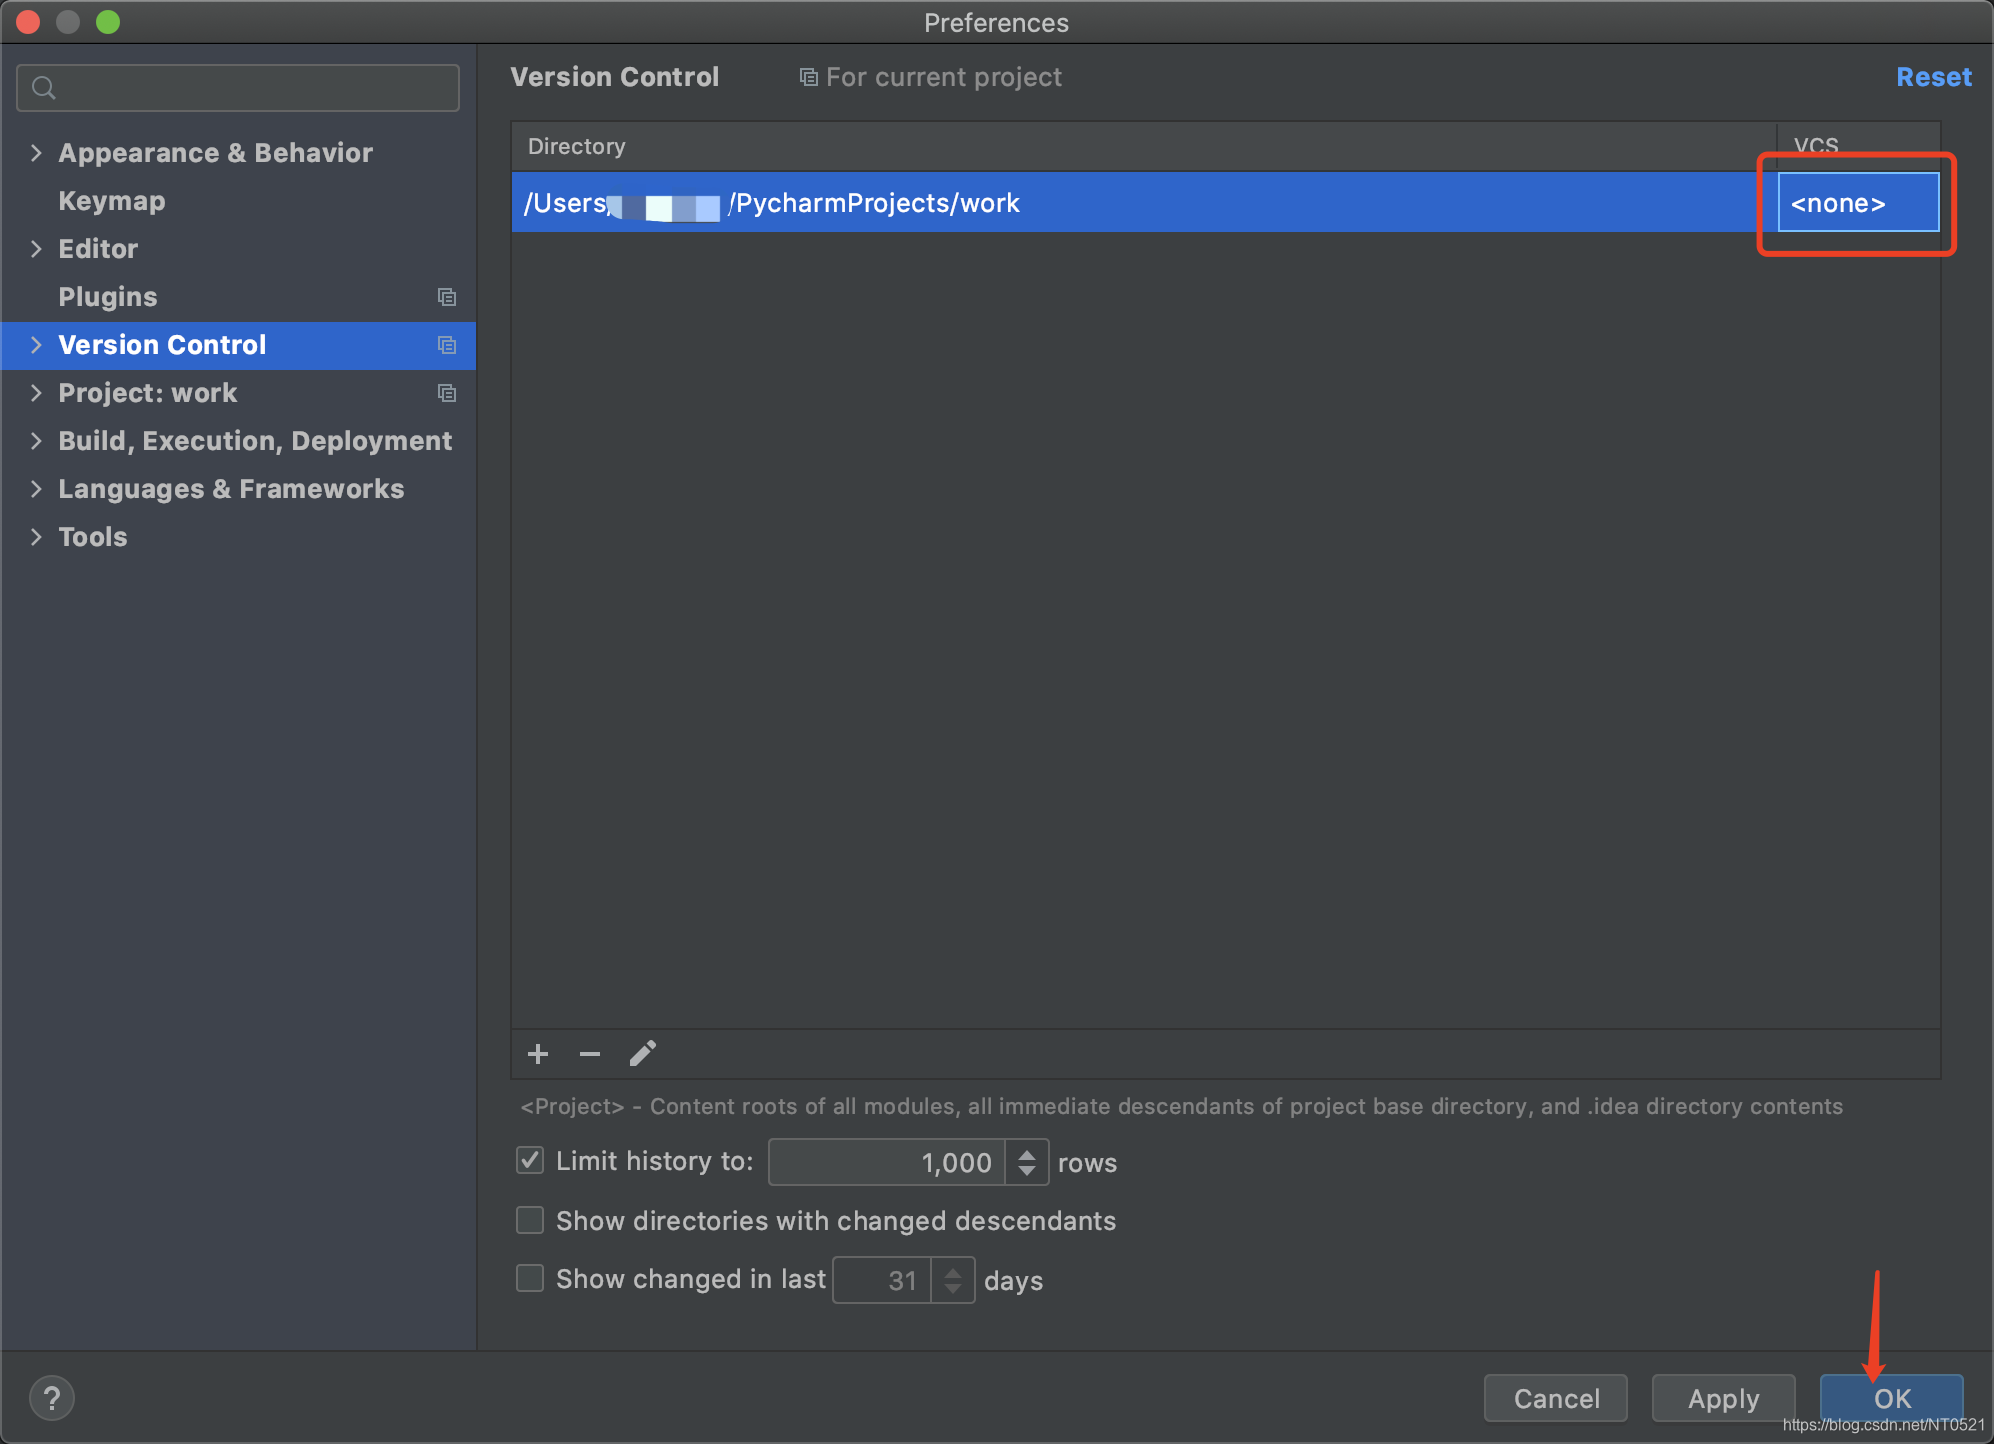This screenshot has width=1994, height=1444.
Task: Enable Show directories with changed descendants
Action: [530, 1220]
